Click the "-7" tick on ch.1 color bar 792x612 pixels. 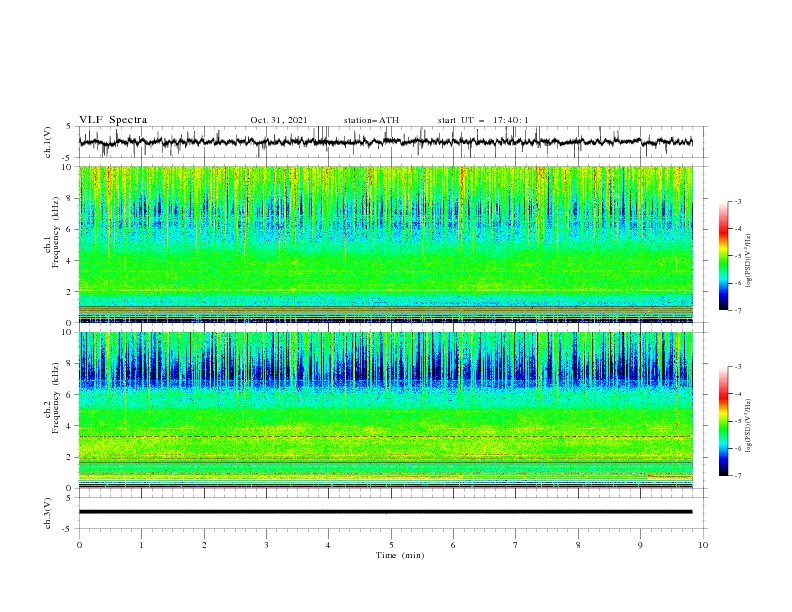[x=737, y=310]
